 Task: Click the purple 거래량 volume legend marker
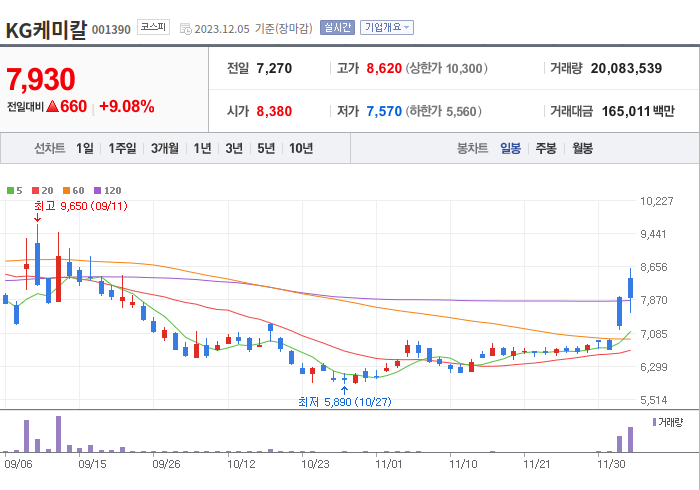pyautogui.click(x=654, y=422)
